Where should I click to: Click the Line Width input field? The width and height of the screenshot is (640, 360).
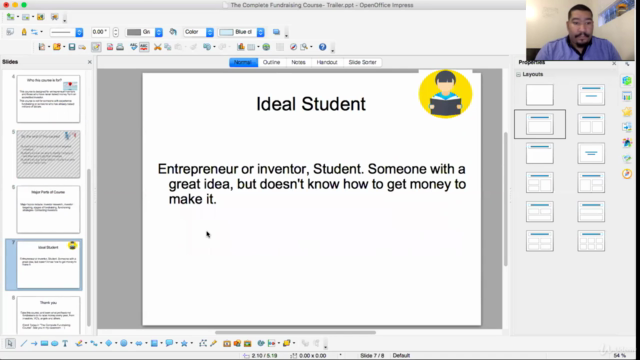pos(101,32)
